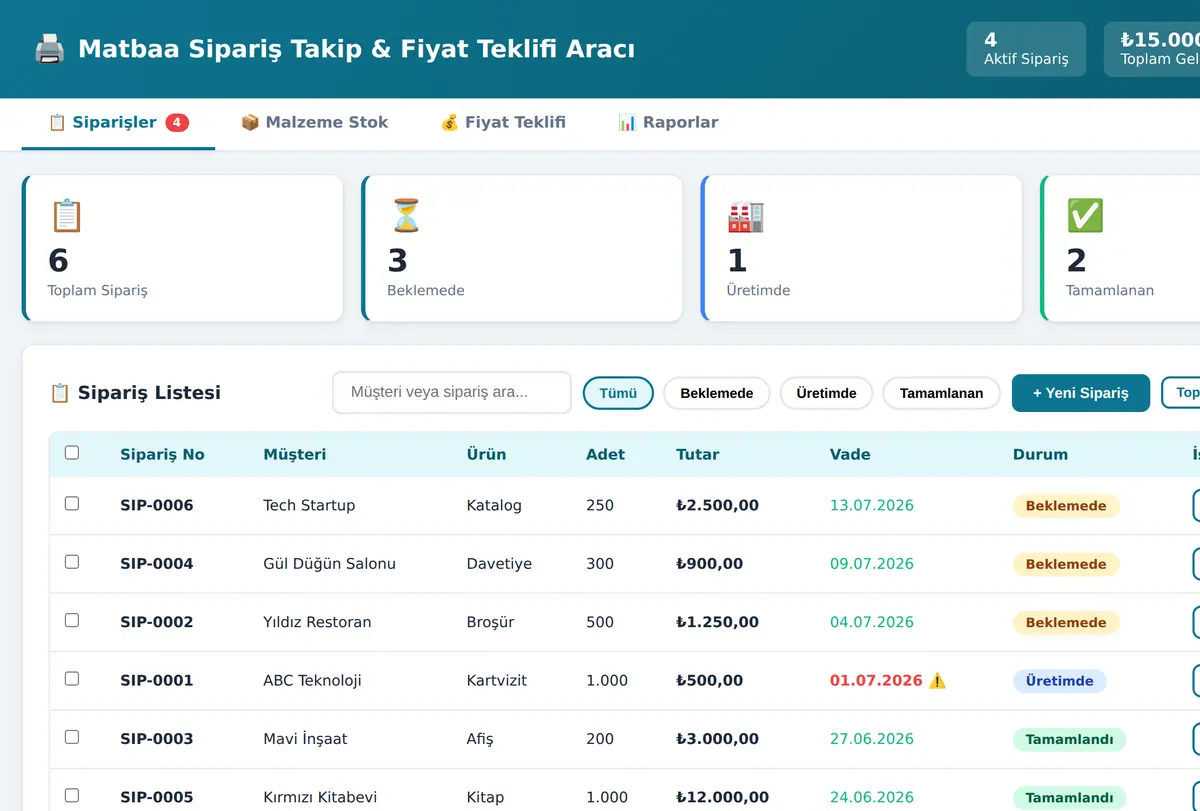The height and width of the screenshot is (811, 1200).
Task: Select order number SIP-0006
Action: tap(157, 505)
